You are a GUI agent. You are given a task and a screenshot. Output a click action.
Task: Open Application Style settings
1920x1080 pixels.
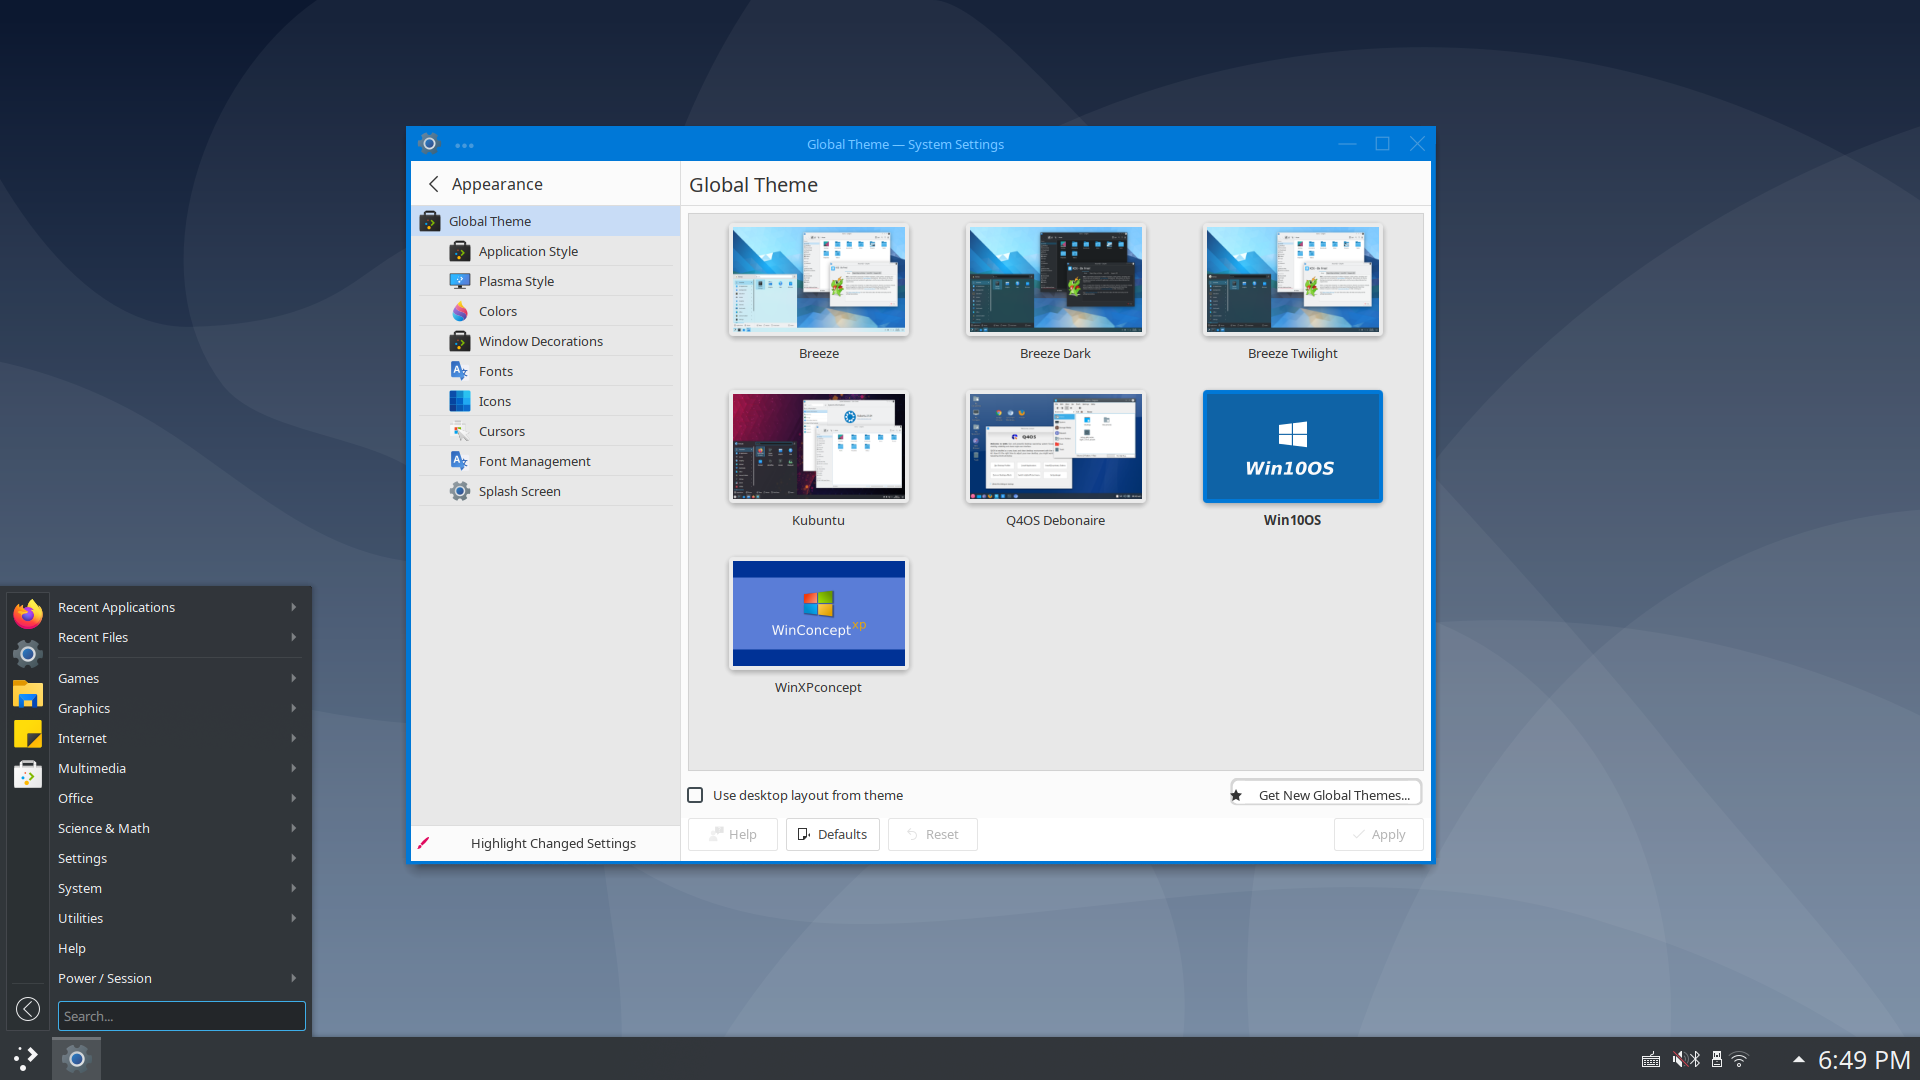[x=545, y=251]
